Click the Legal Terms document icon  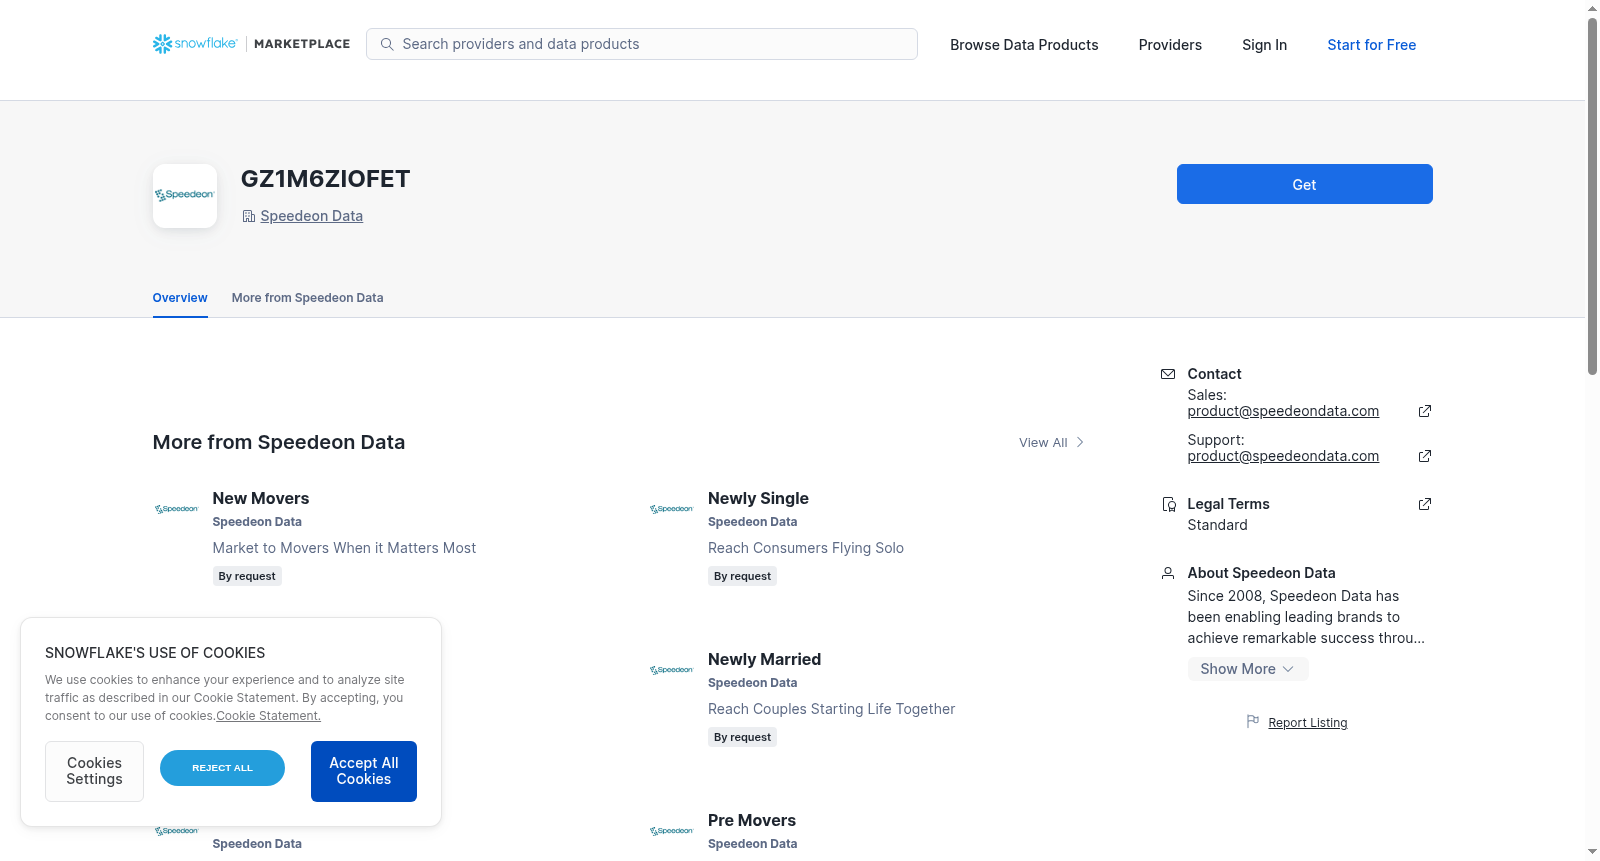1168,504
